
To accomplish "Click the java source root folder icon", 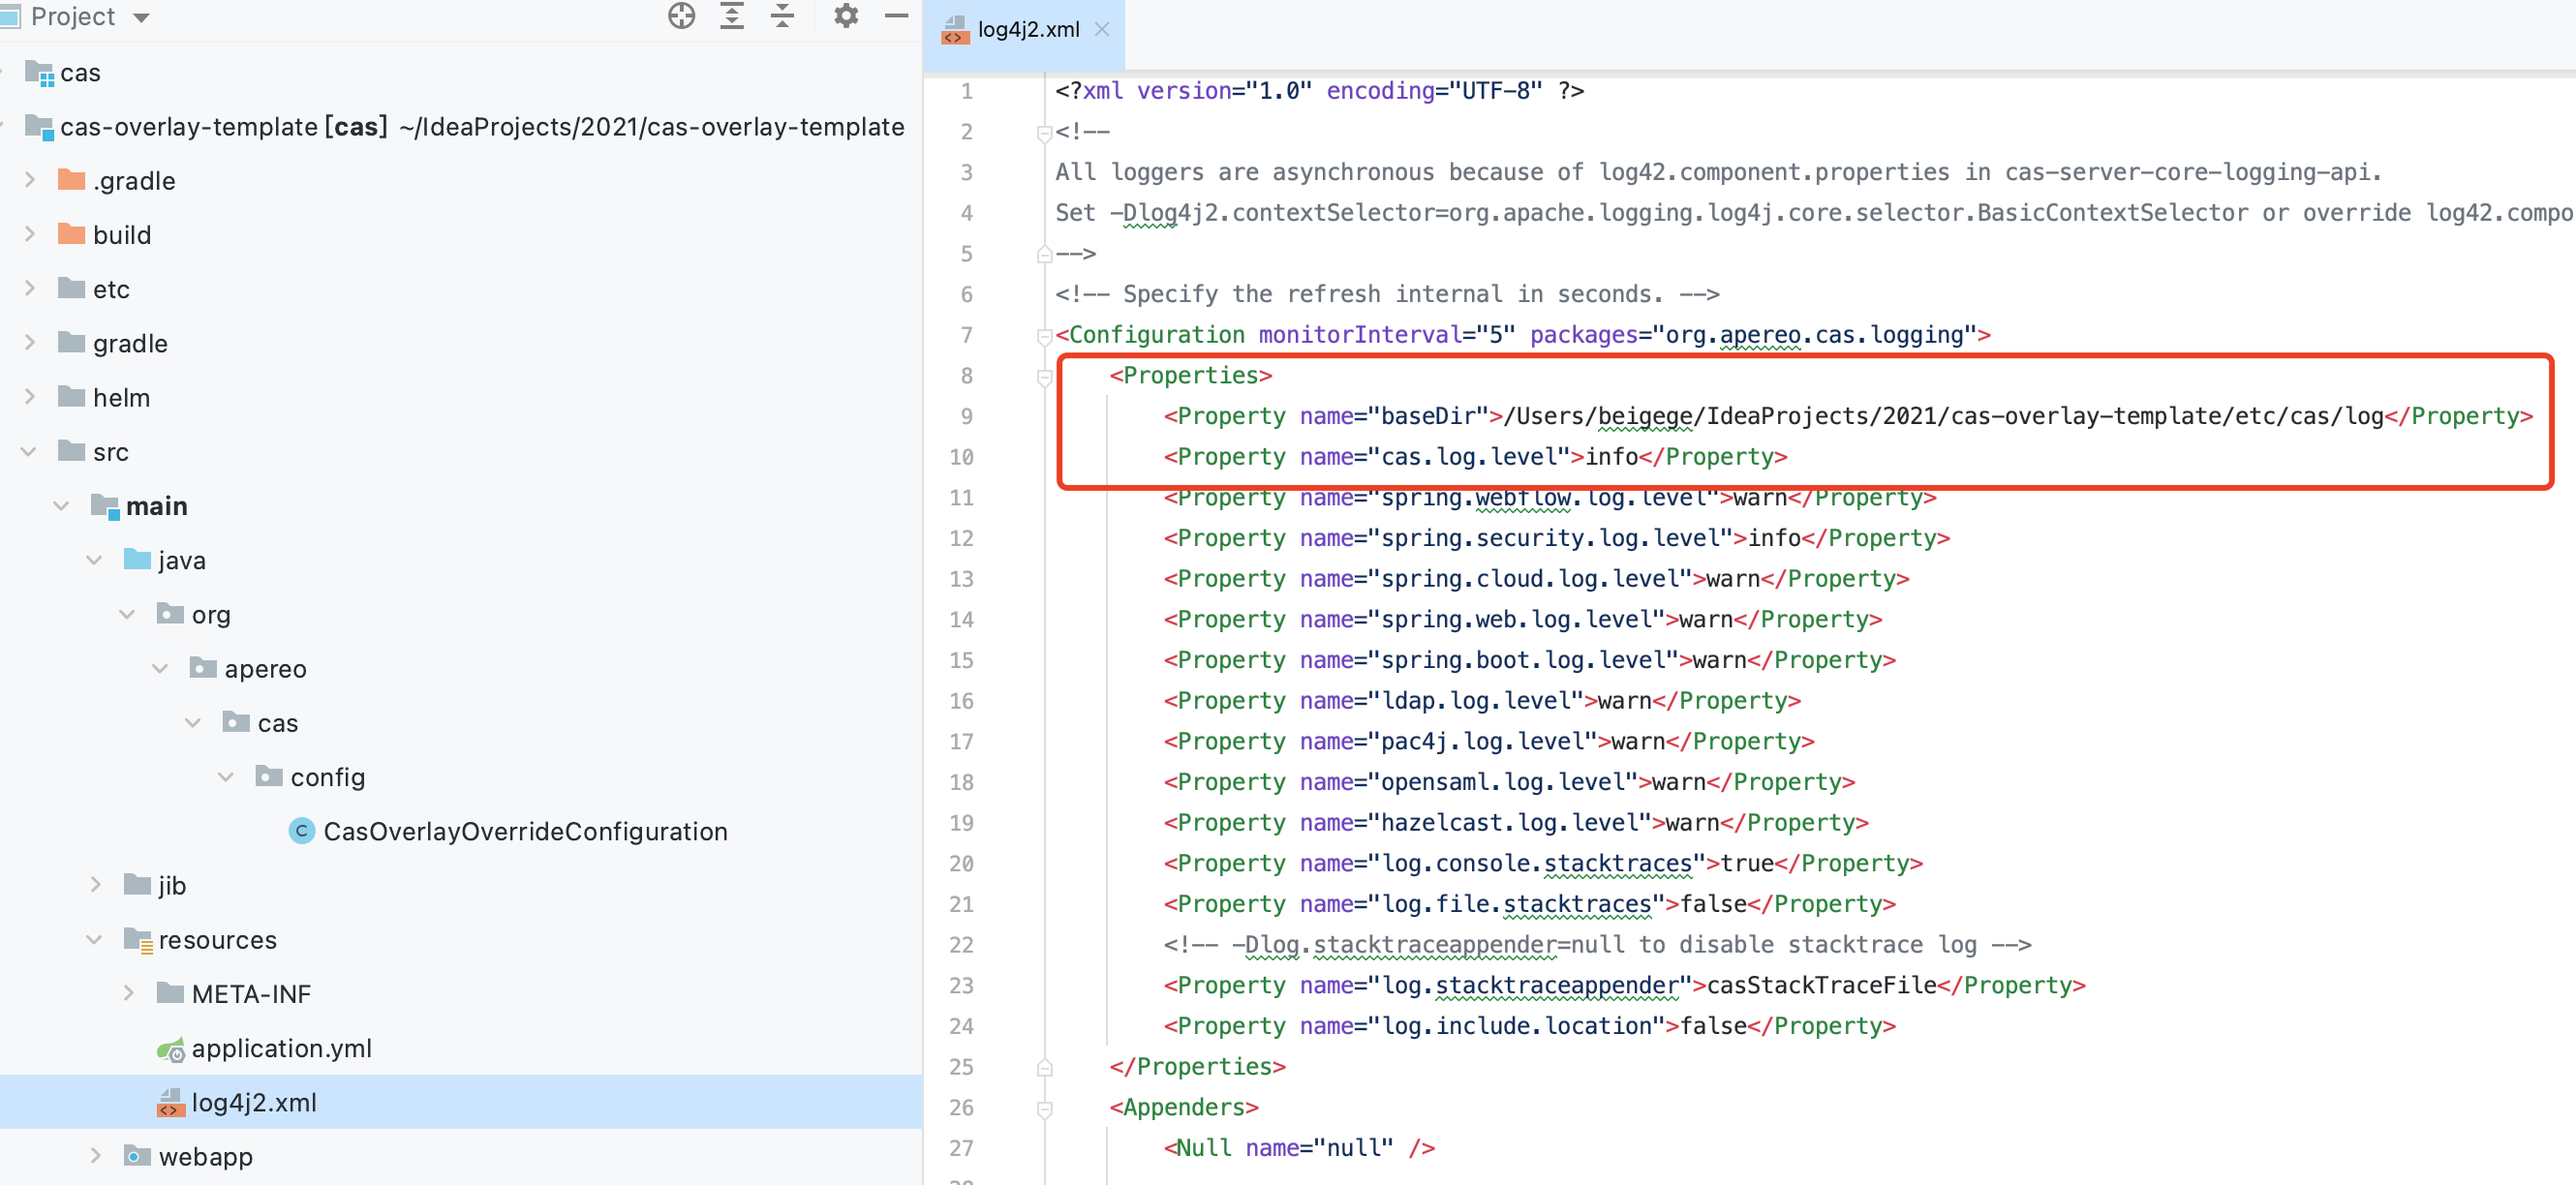I will click(x=138, y=559).
